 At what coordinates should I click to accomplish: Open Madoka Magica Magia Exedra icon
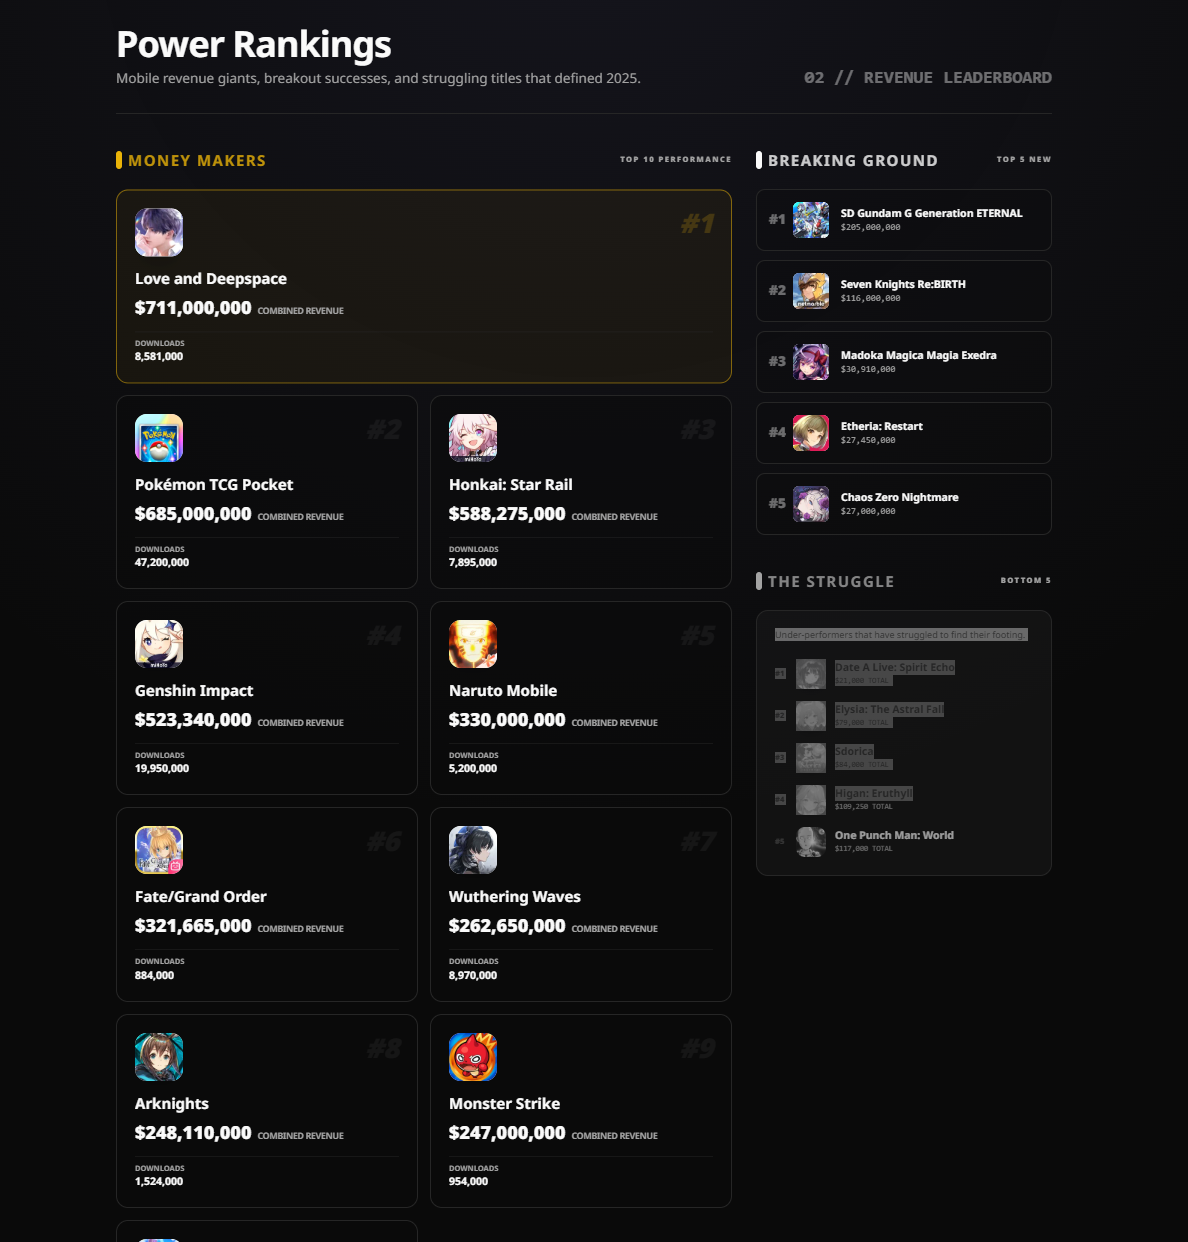click(x=811, y=362)
